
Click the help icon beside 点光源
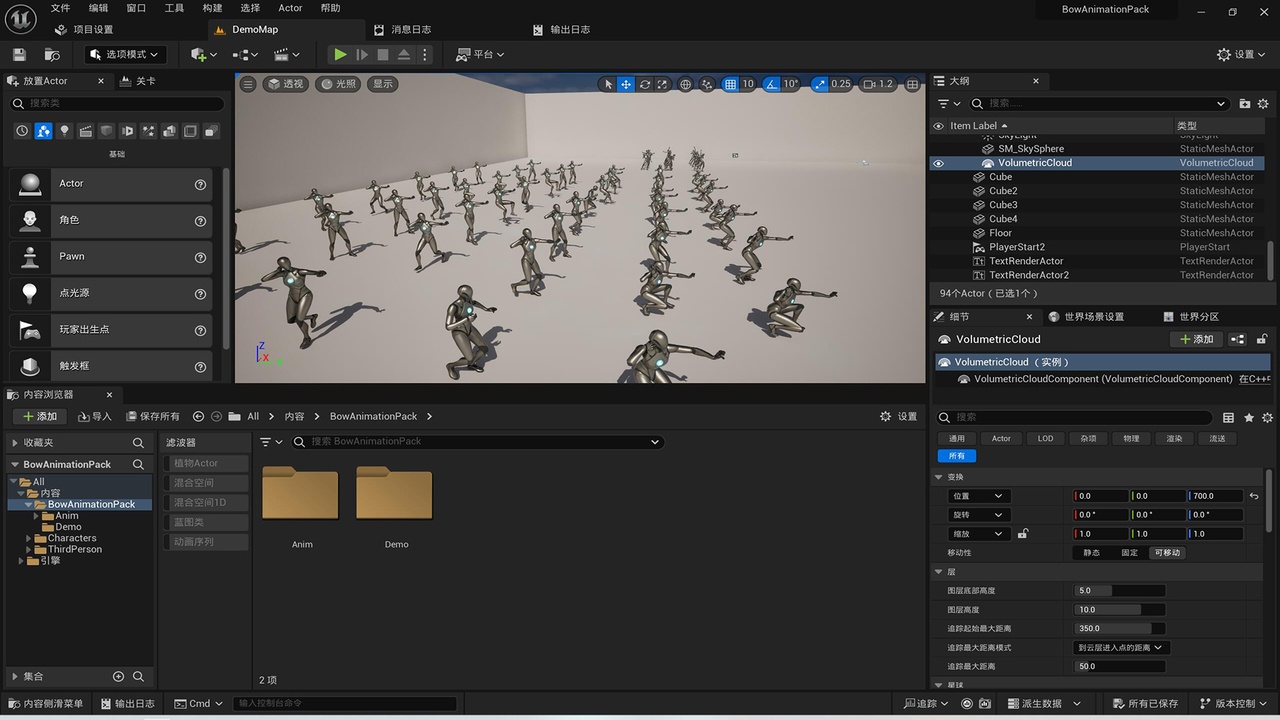point(200,294)
